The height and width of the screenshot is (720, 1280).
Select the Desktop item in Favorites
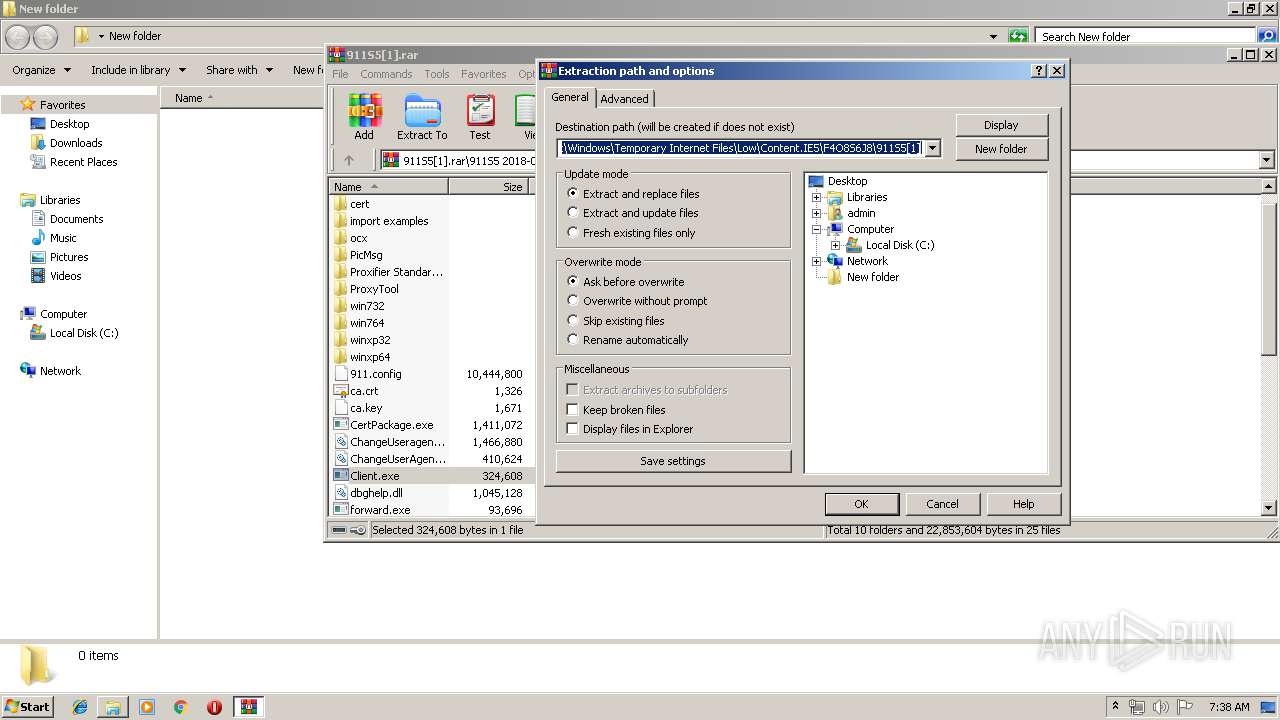[x=69, y=124]
